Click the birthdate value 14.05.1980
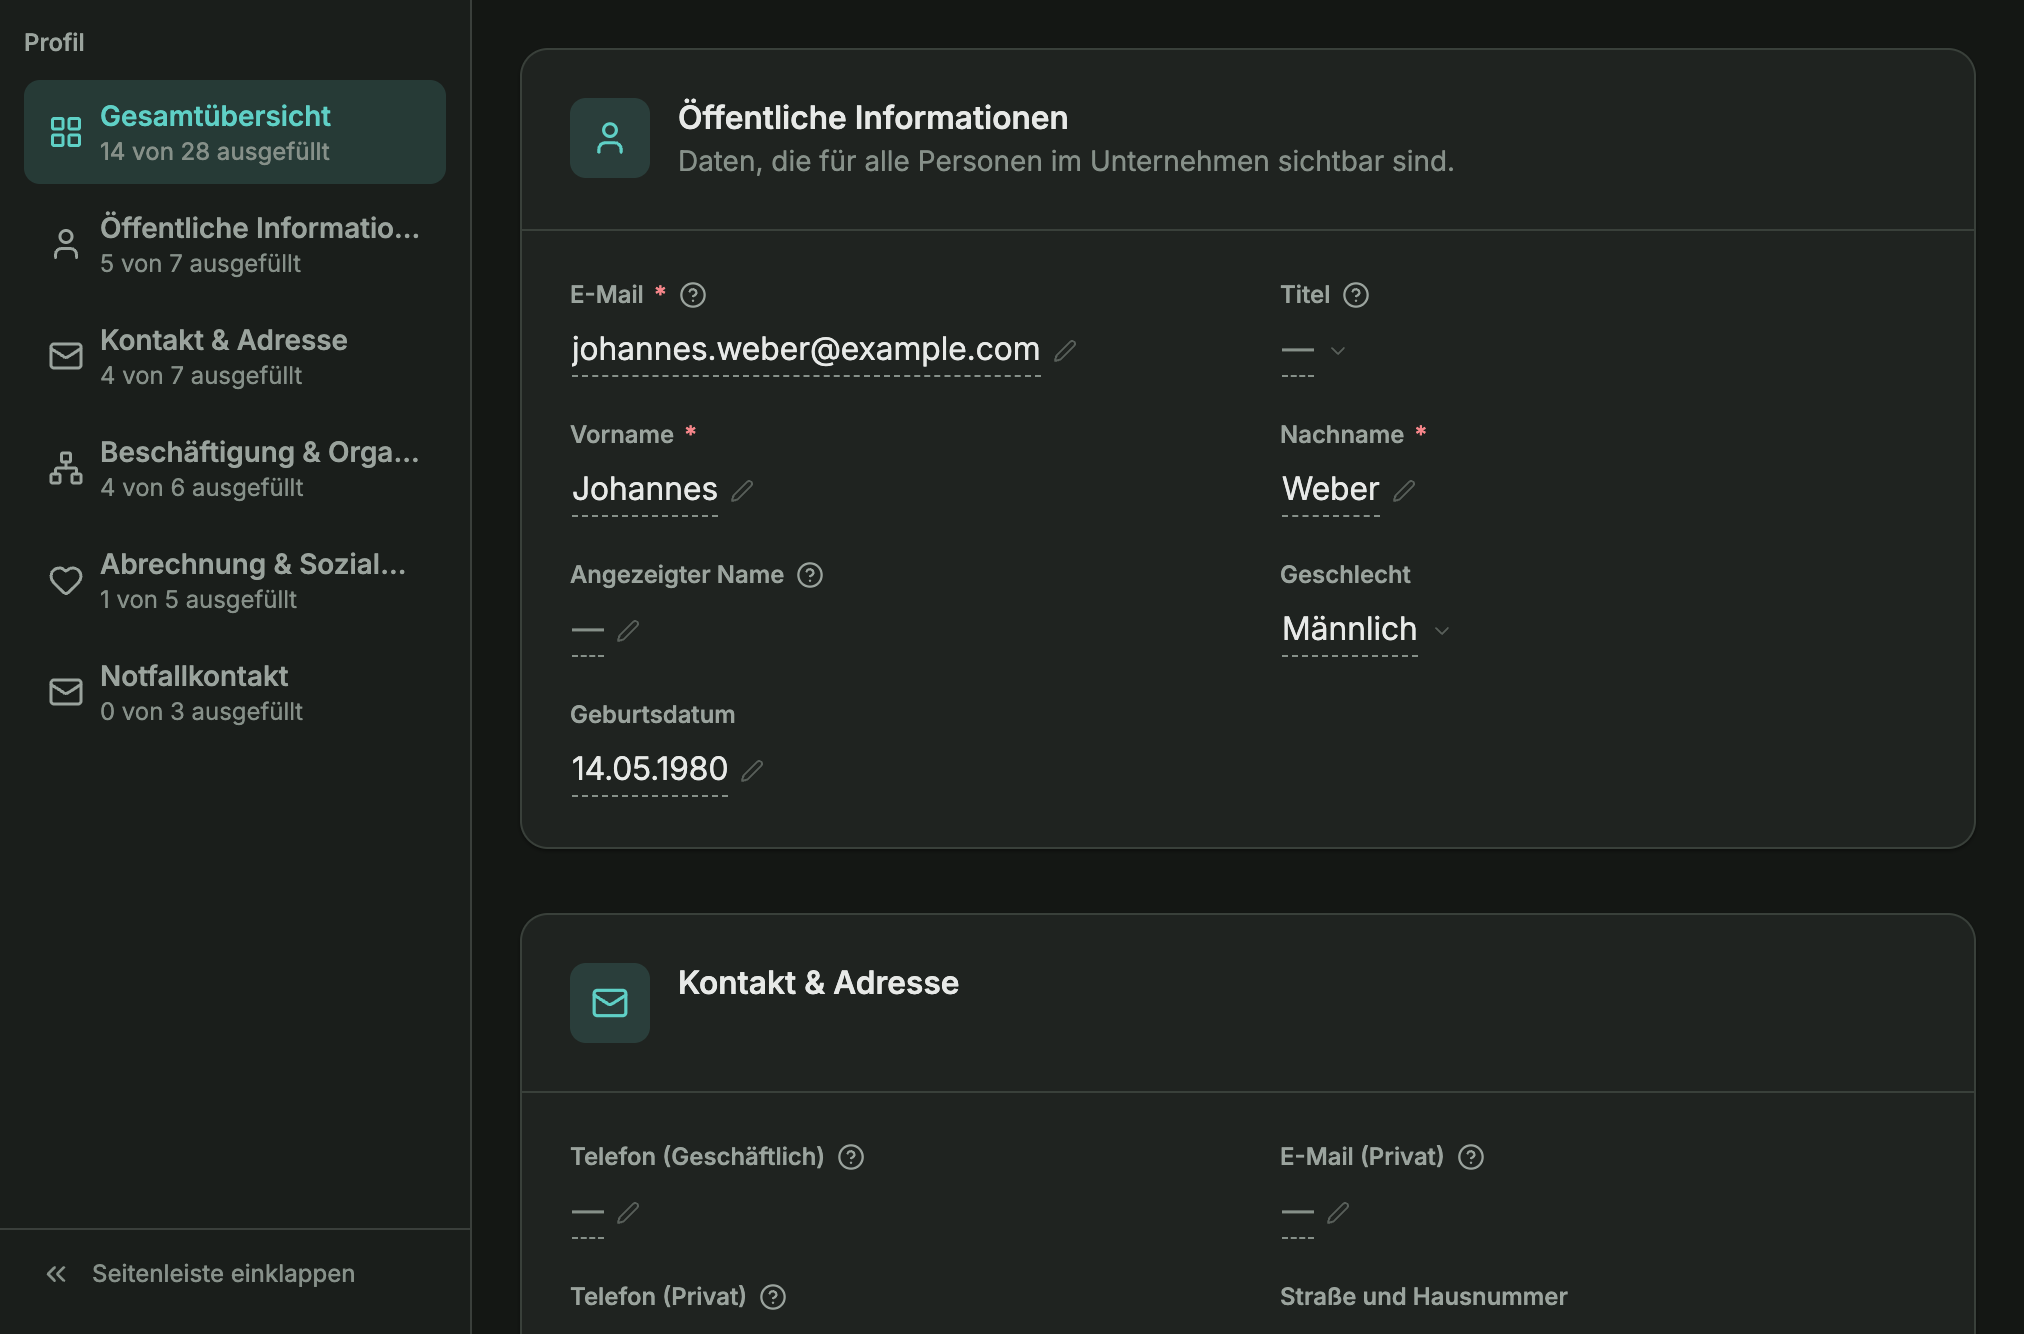2024x1334 pixels. coord(650,769)
